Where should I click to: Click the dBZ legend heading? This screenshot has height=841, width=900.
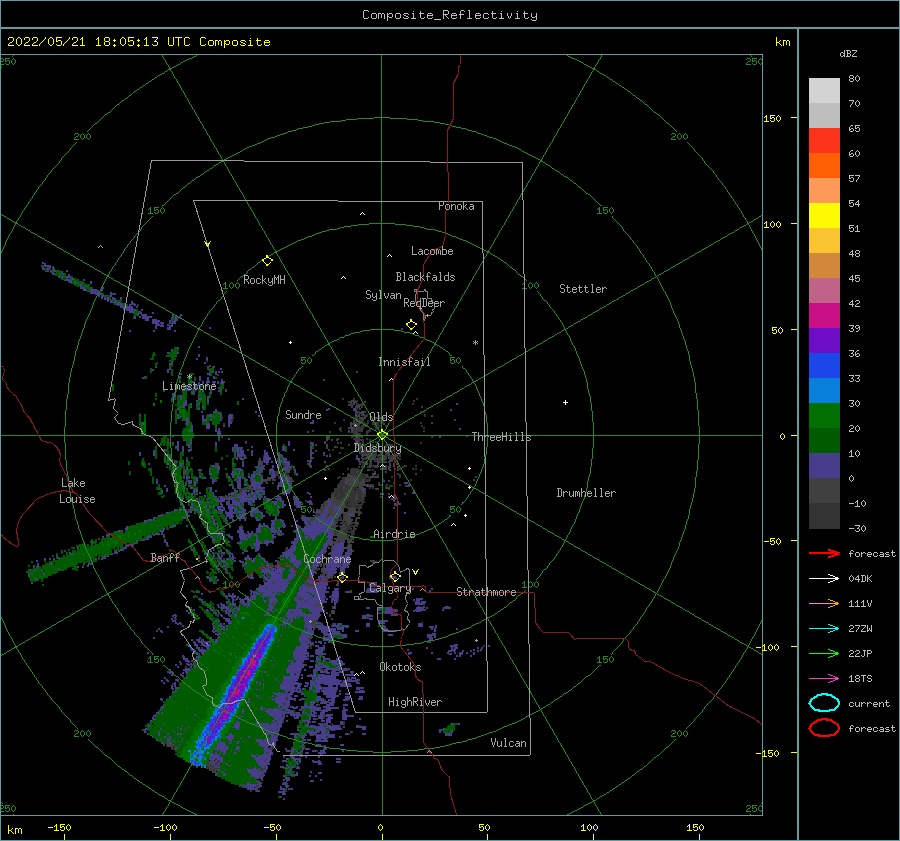(x=848, y=53)
